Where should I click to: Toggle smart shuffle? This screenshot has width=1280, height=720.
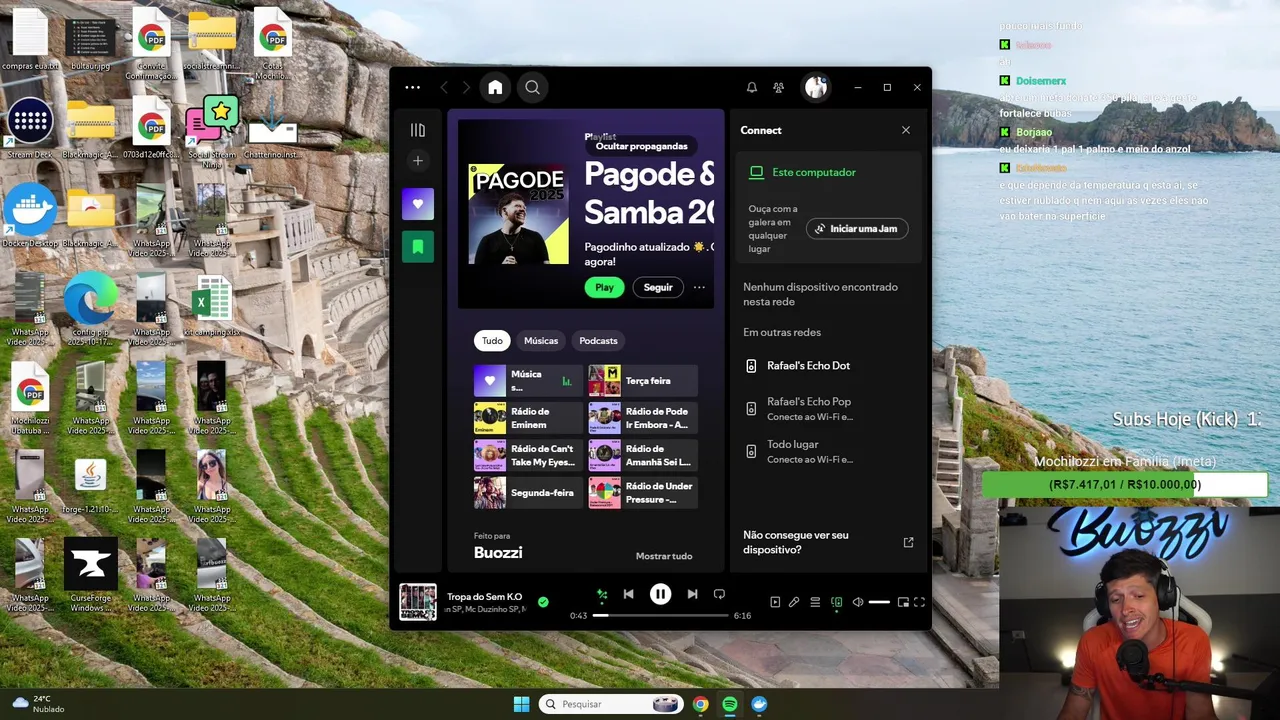point(602,594)
